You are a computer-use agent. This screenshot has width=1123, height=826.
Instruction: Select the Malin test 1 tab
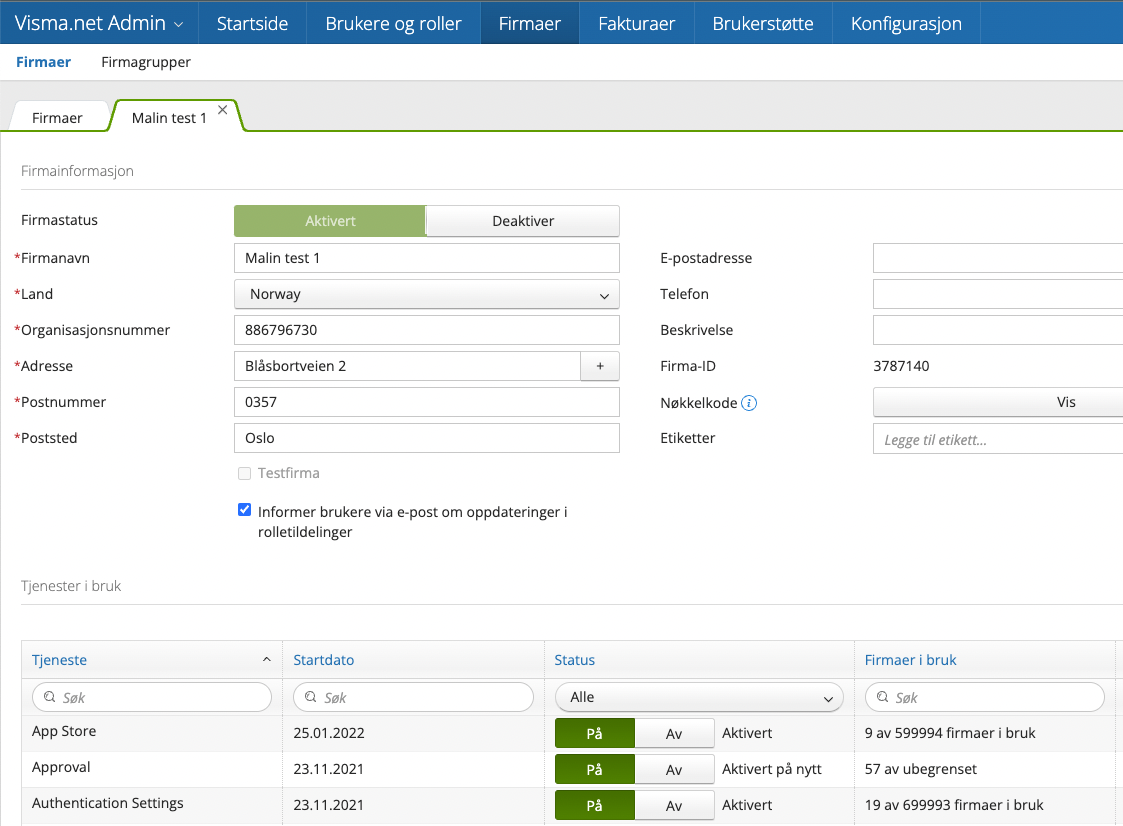169,117
